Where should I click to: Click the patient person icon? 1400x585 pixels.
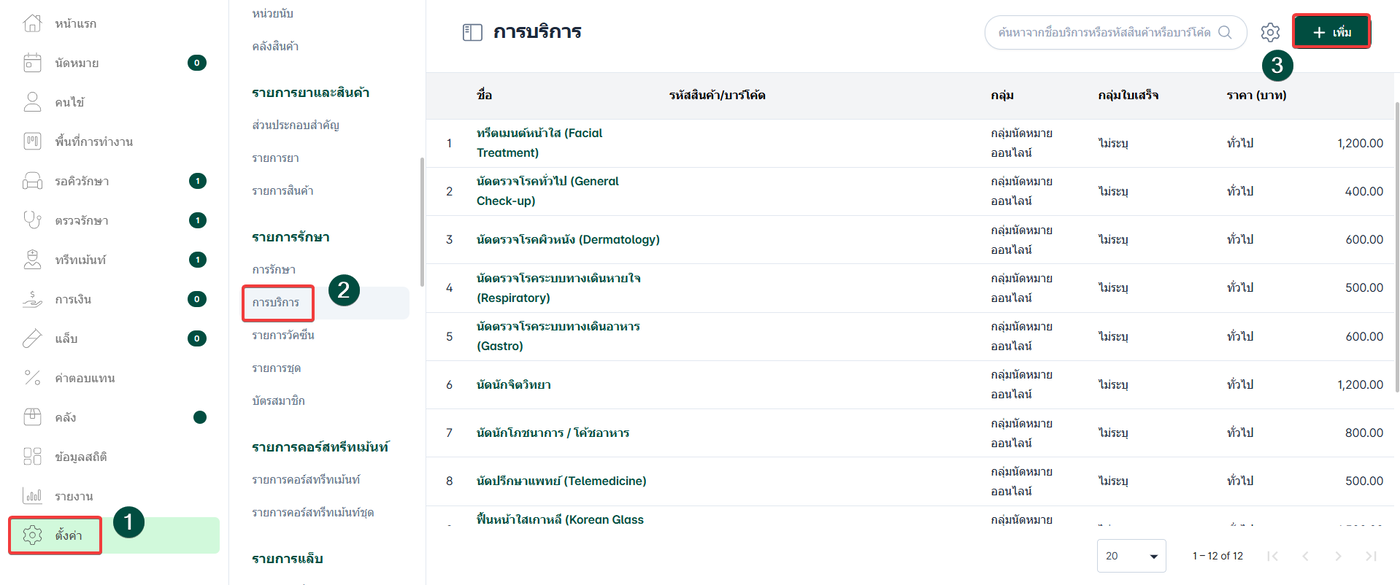point(32,102)
